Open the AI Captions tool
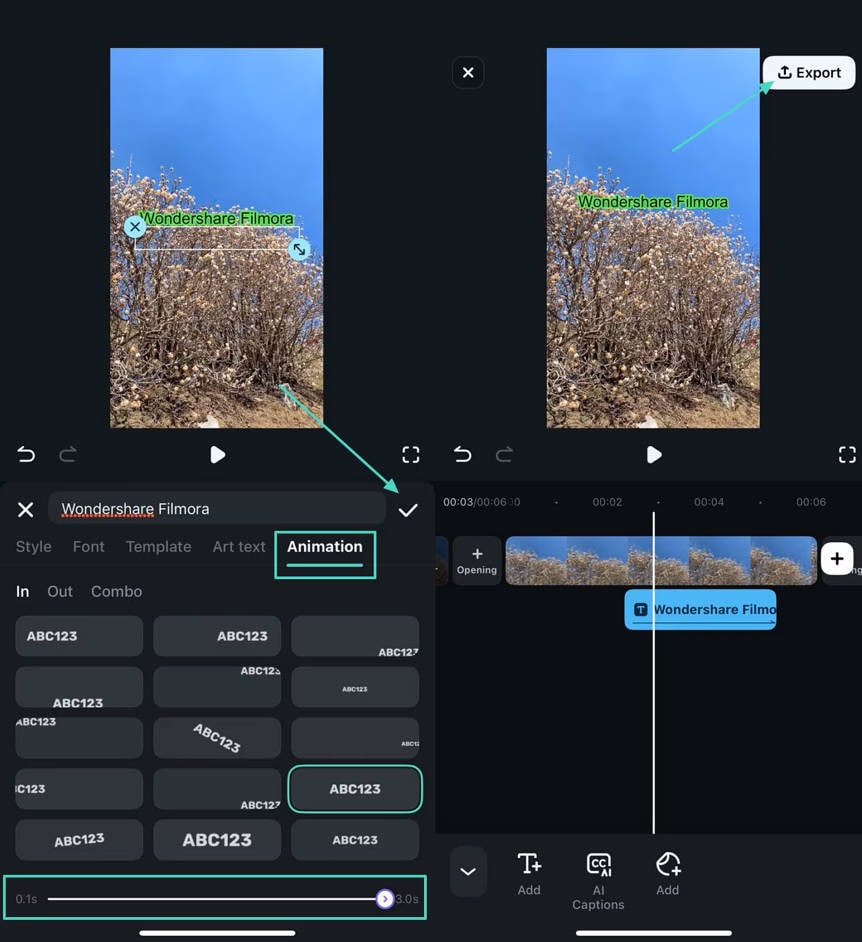Viewport: 862px width, 942px height. (598, 875)
